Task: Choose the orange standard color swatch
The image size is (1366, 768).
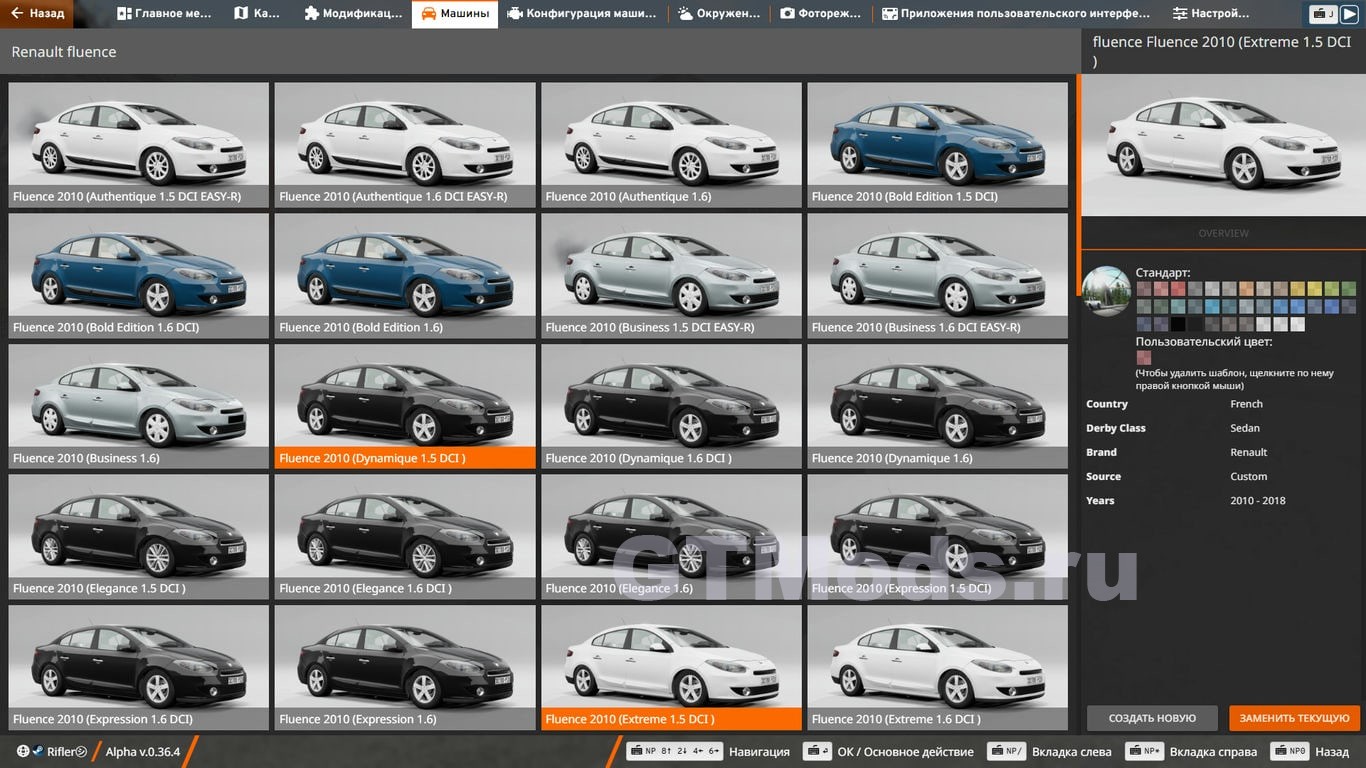Action: click(1246, 289)
